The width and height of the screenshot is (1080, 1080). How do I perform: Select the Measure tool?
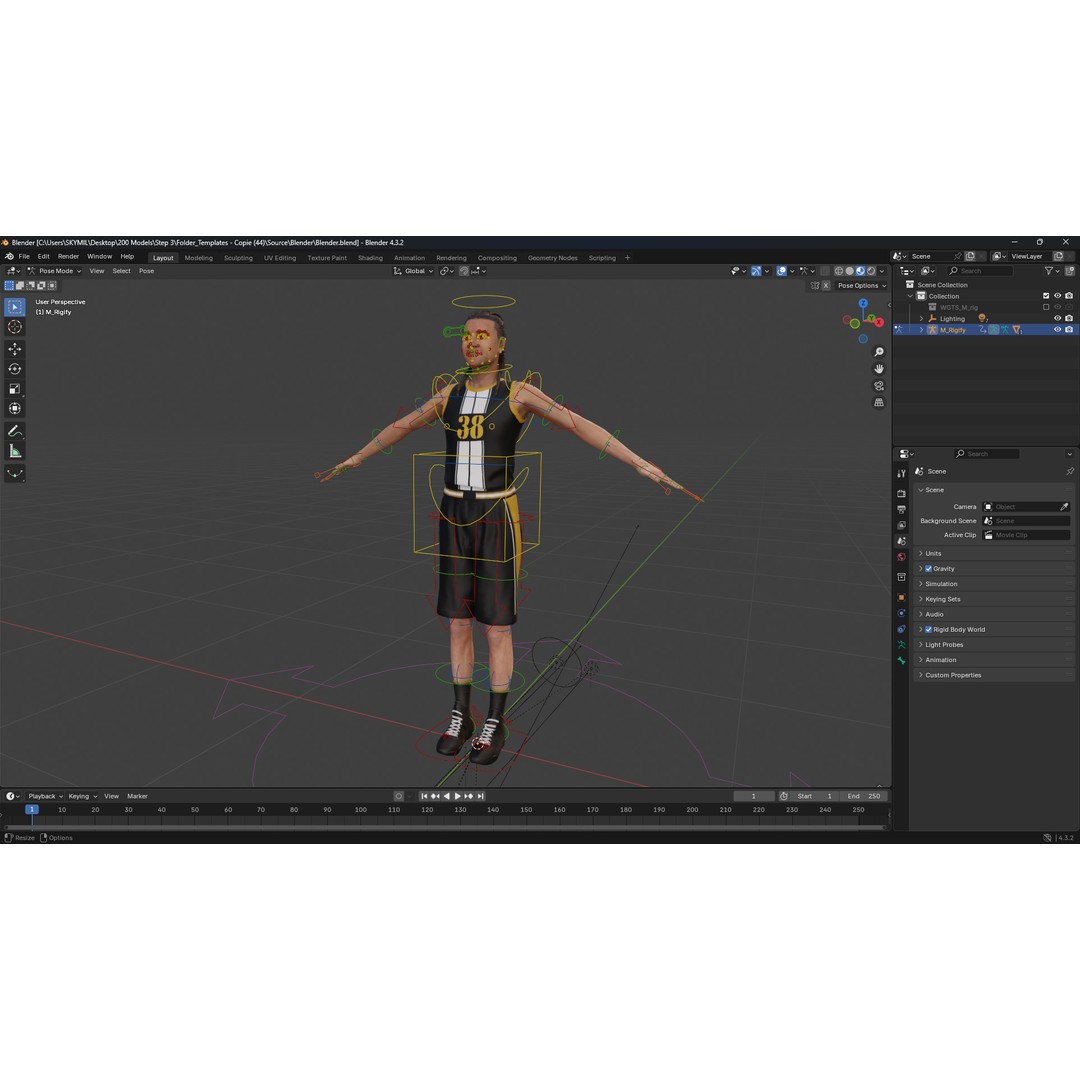[x=14, y=451]
